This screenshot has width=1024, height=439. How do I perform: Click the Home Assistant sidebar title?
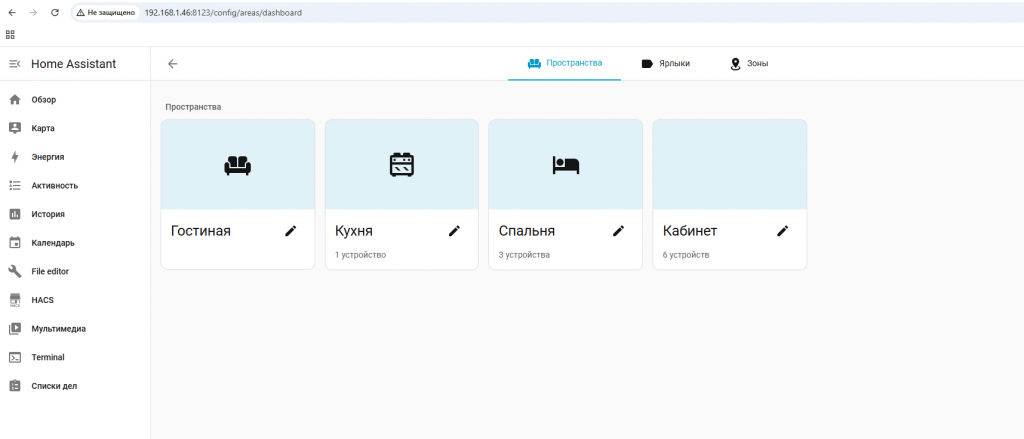click(74, 64)
